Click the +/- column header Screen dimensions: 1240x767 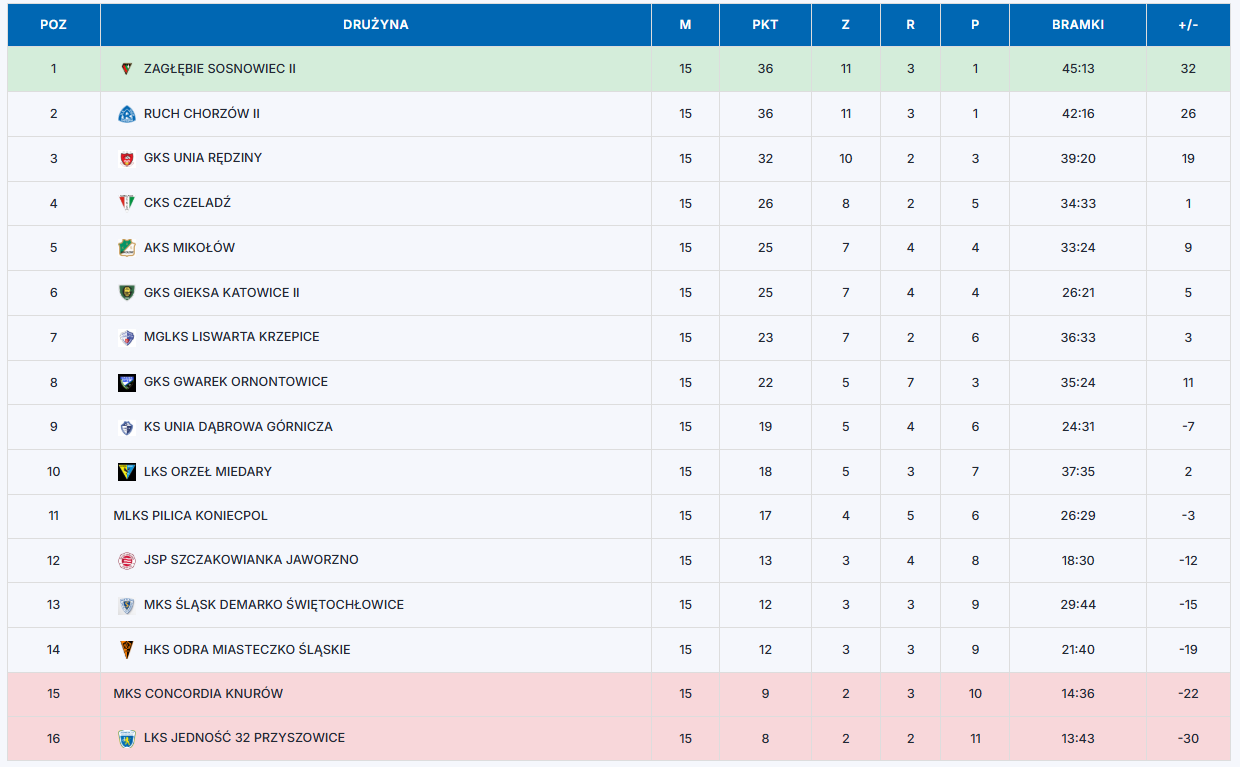coord(1188,25)
